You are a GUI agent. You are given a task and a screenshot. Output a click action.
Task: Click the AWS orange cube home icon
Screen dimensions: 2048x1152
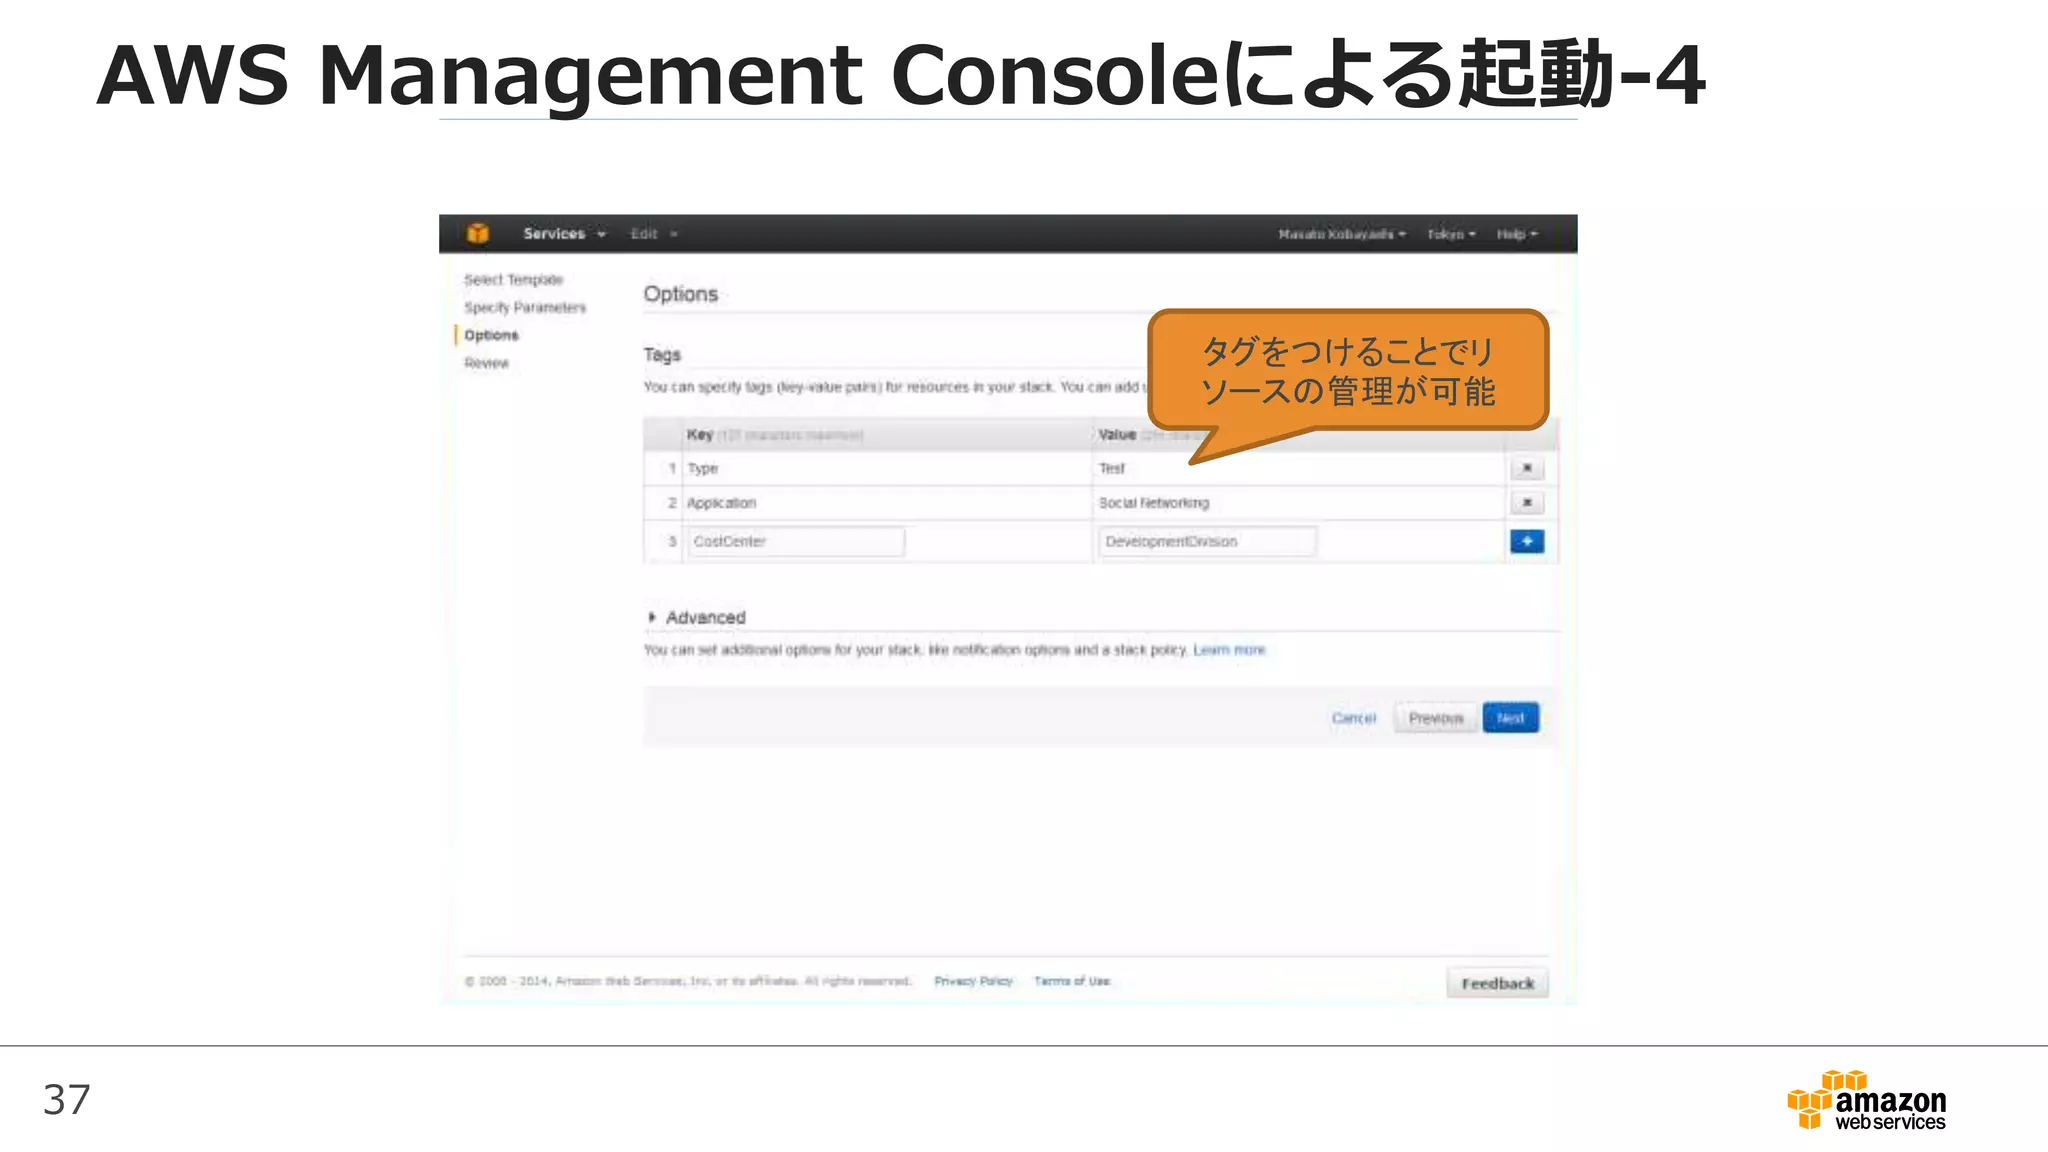coord(478,233)
